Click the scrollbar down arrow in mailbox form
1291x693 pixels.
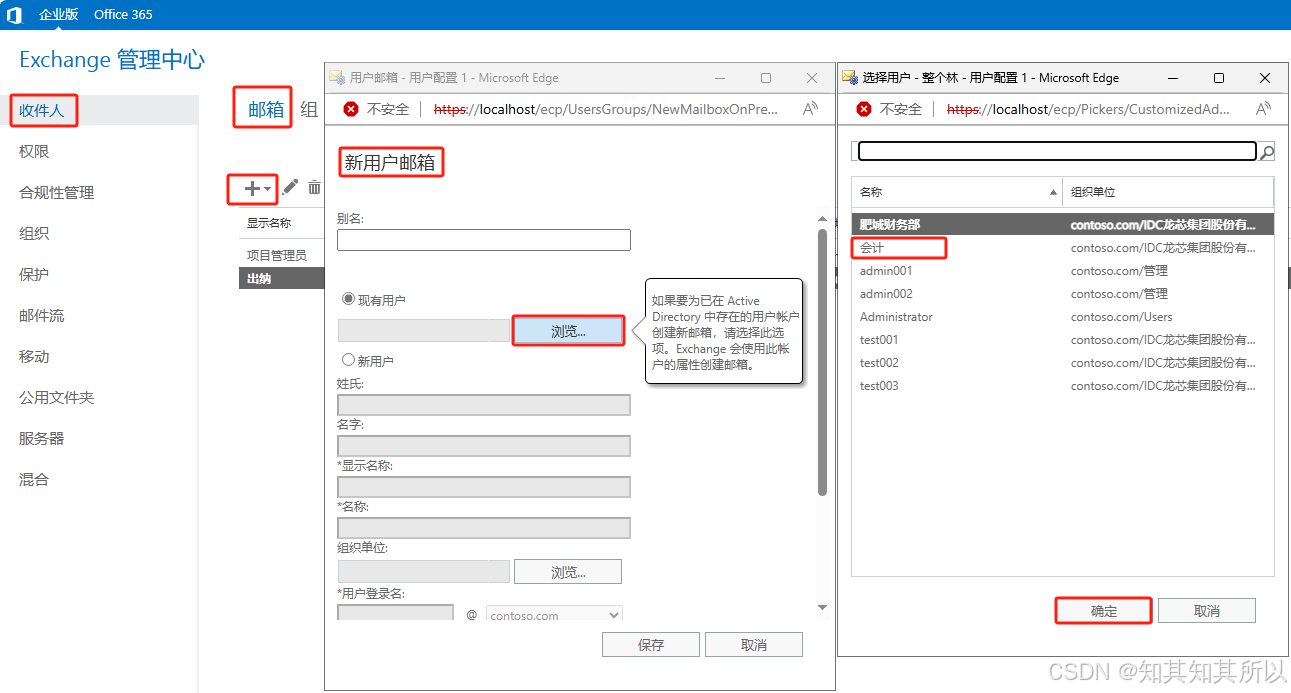(823, 607)
